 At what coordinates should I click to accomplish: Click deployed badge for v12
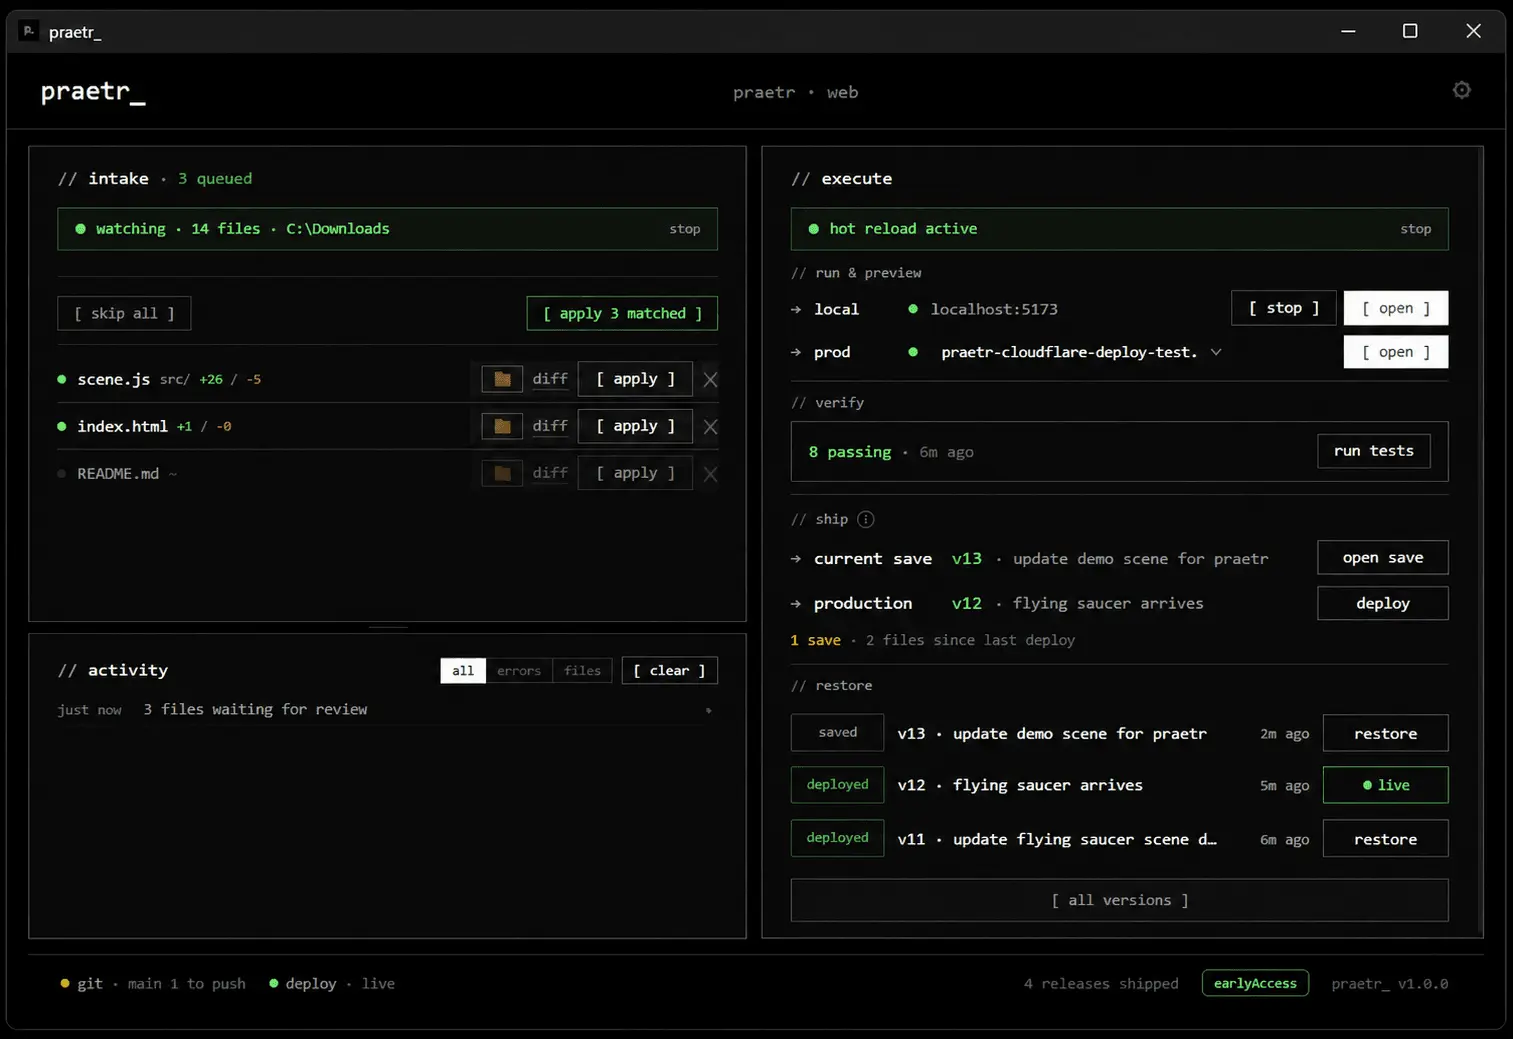(838, 785)
